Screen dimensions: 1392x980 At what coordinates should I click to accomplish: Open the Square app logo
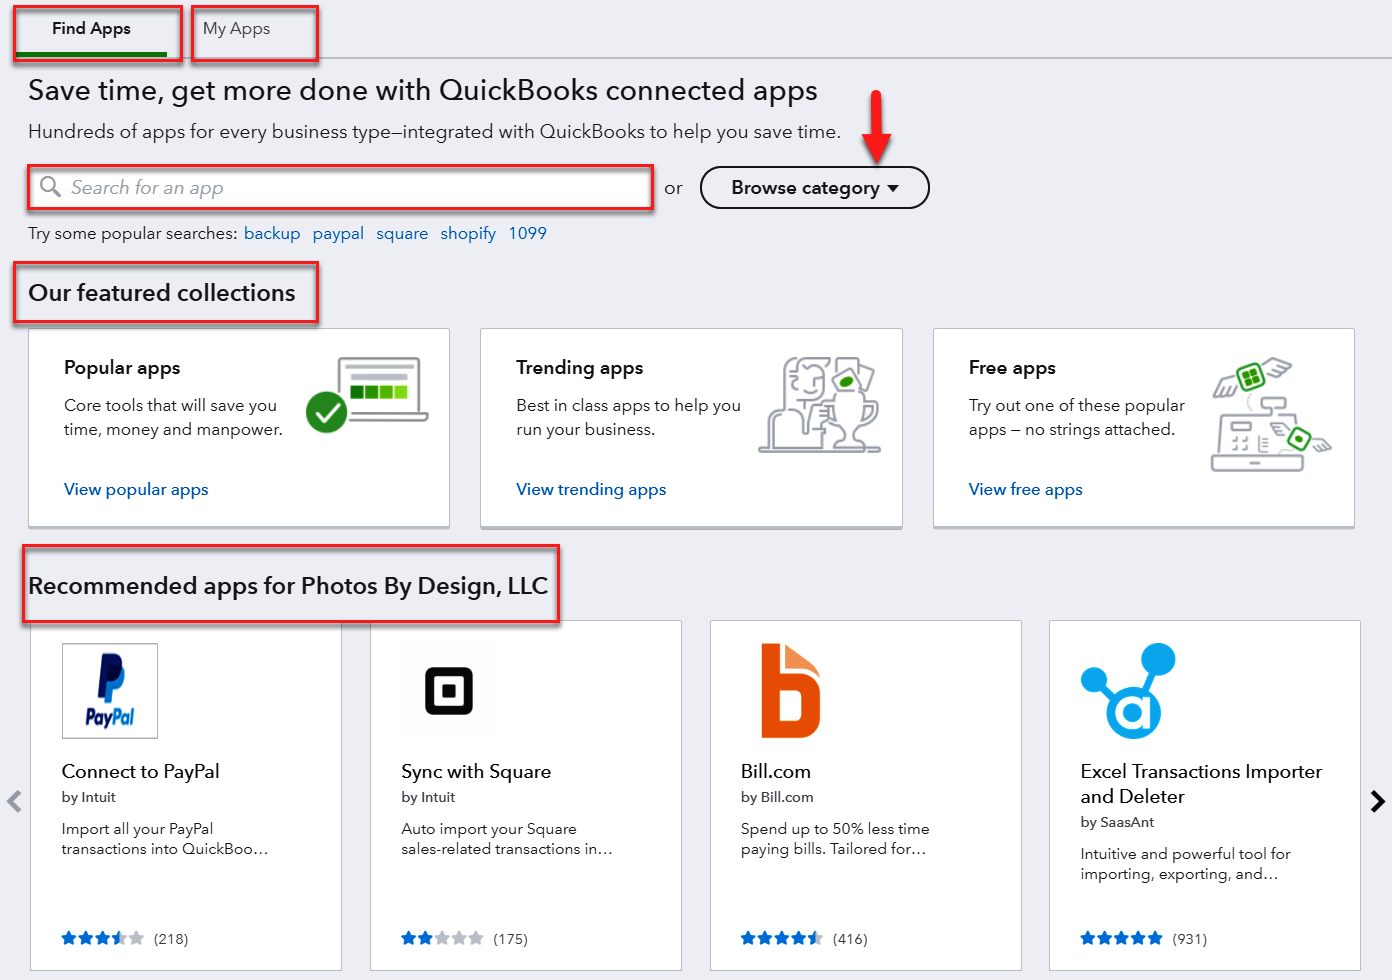coord(449,691)
